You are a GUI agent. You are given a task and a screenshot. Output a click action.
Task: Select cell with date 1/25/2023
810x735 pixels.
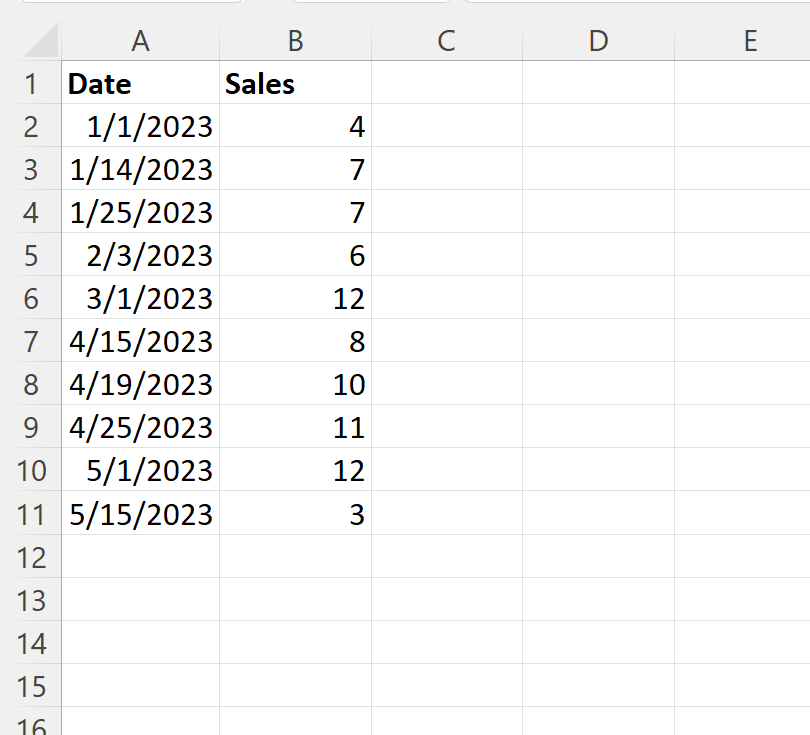[141, 211]
